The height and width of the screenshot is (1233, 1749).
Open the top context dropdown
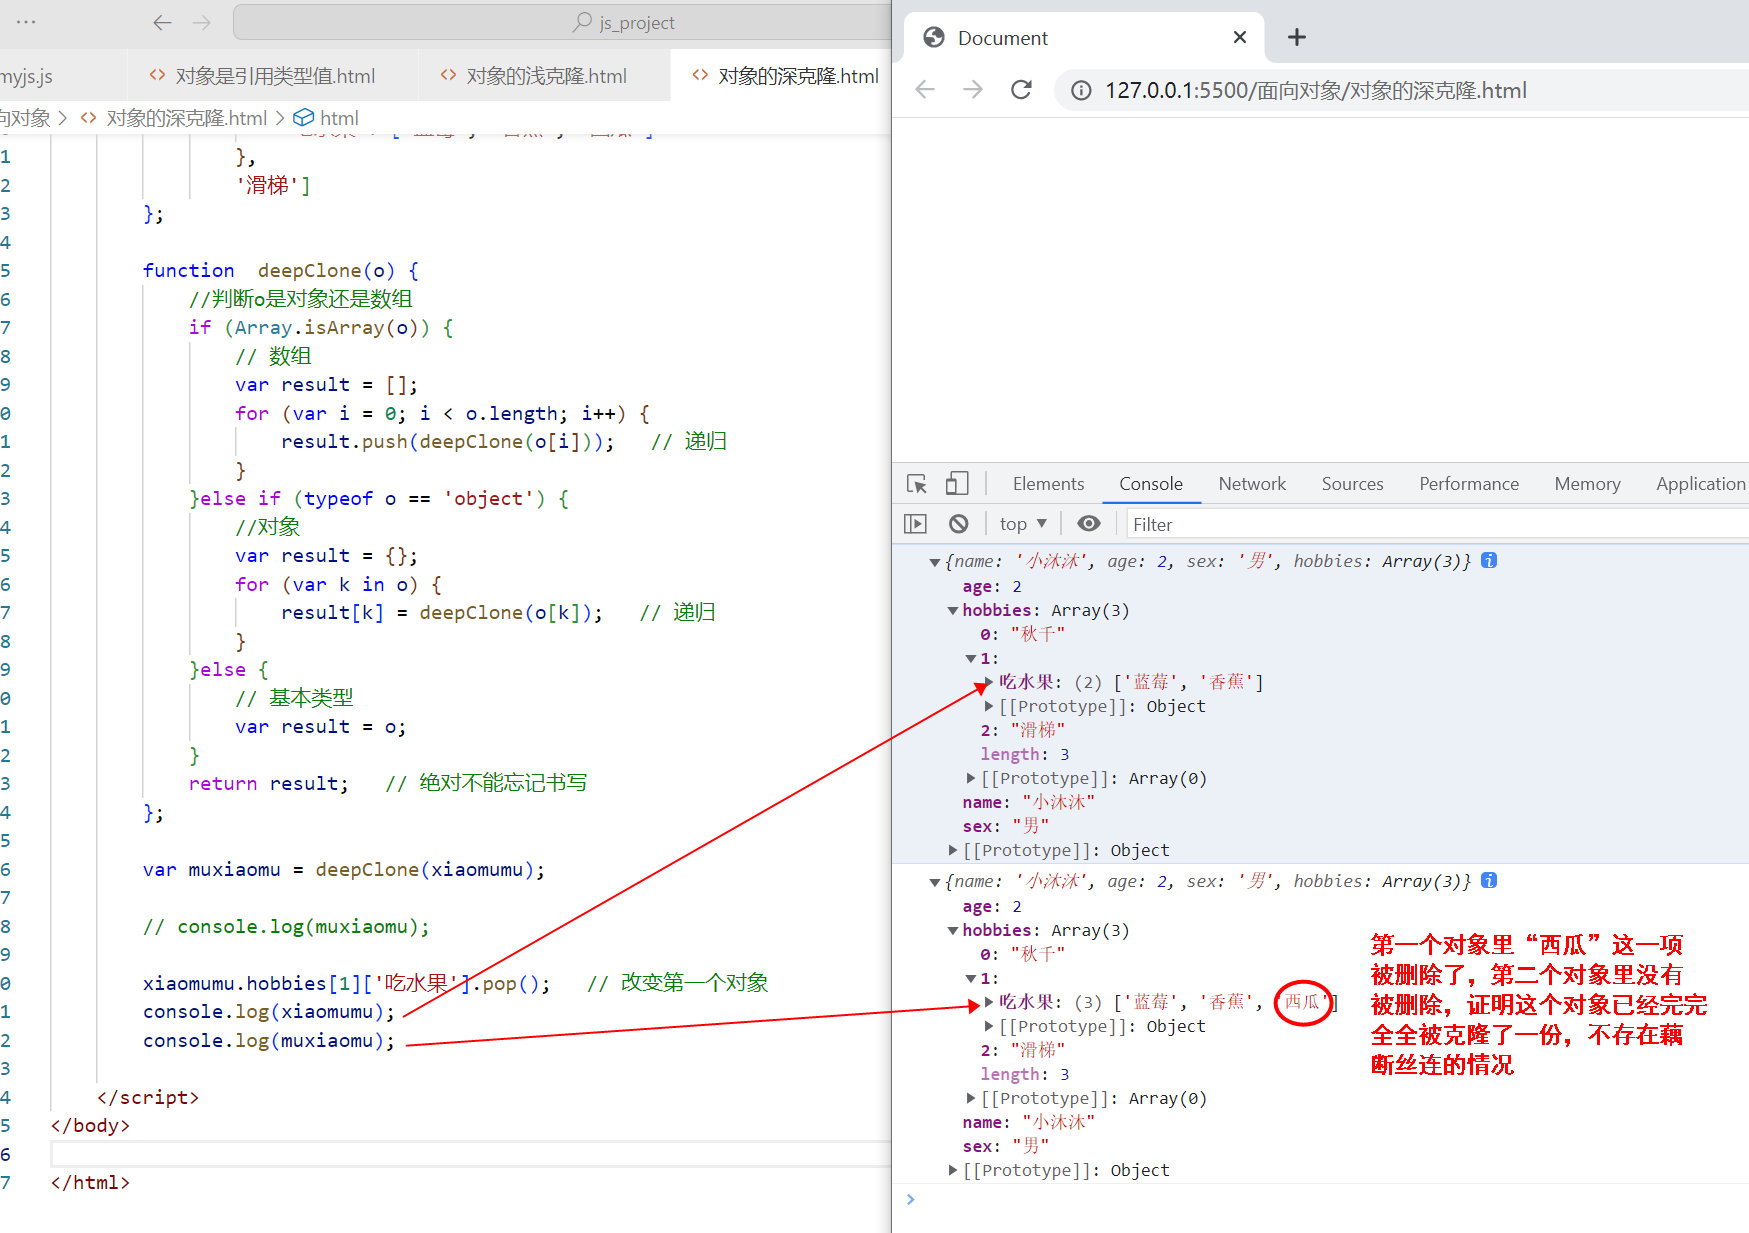point(1023,524)
